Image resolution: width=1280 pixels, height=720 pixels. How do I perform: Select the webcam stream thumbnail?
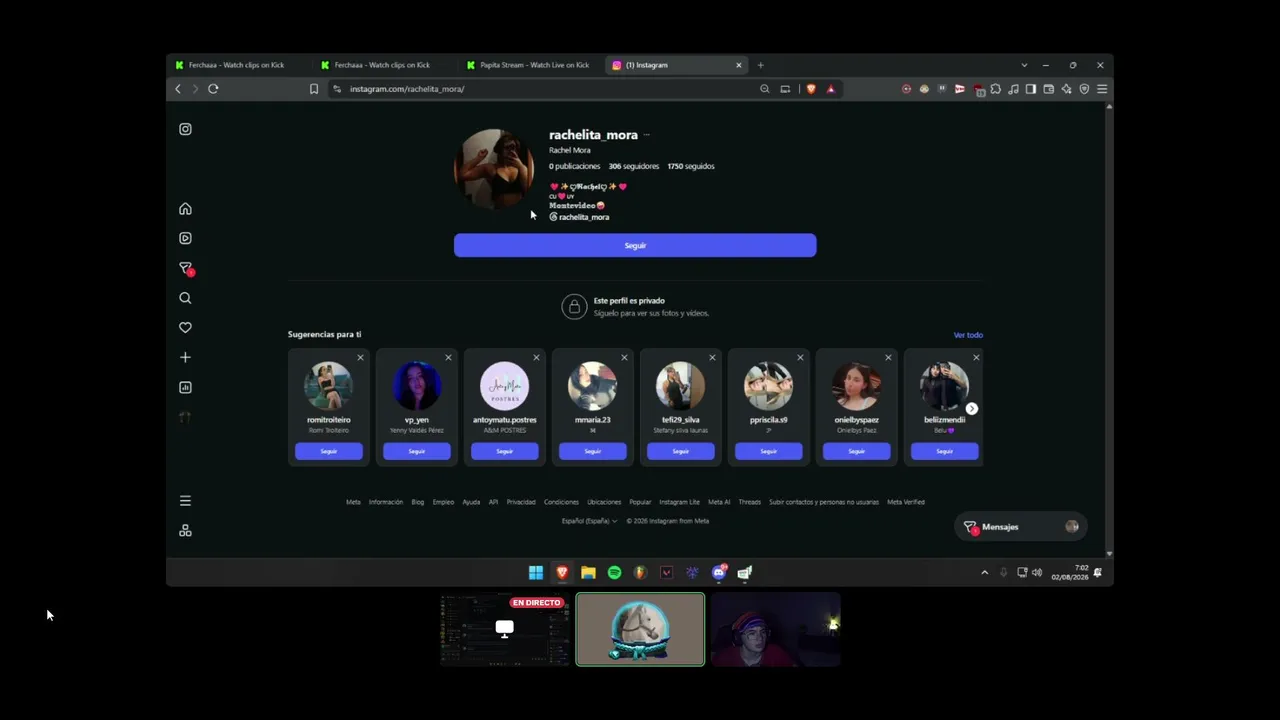click(x=775, y=629)
